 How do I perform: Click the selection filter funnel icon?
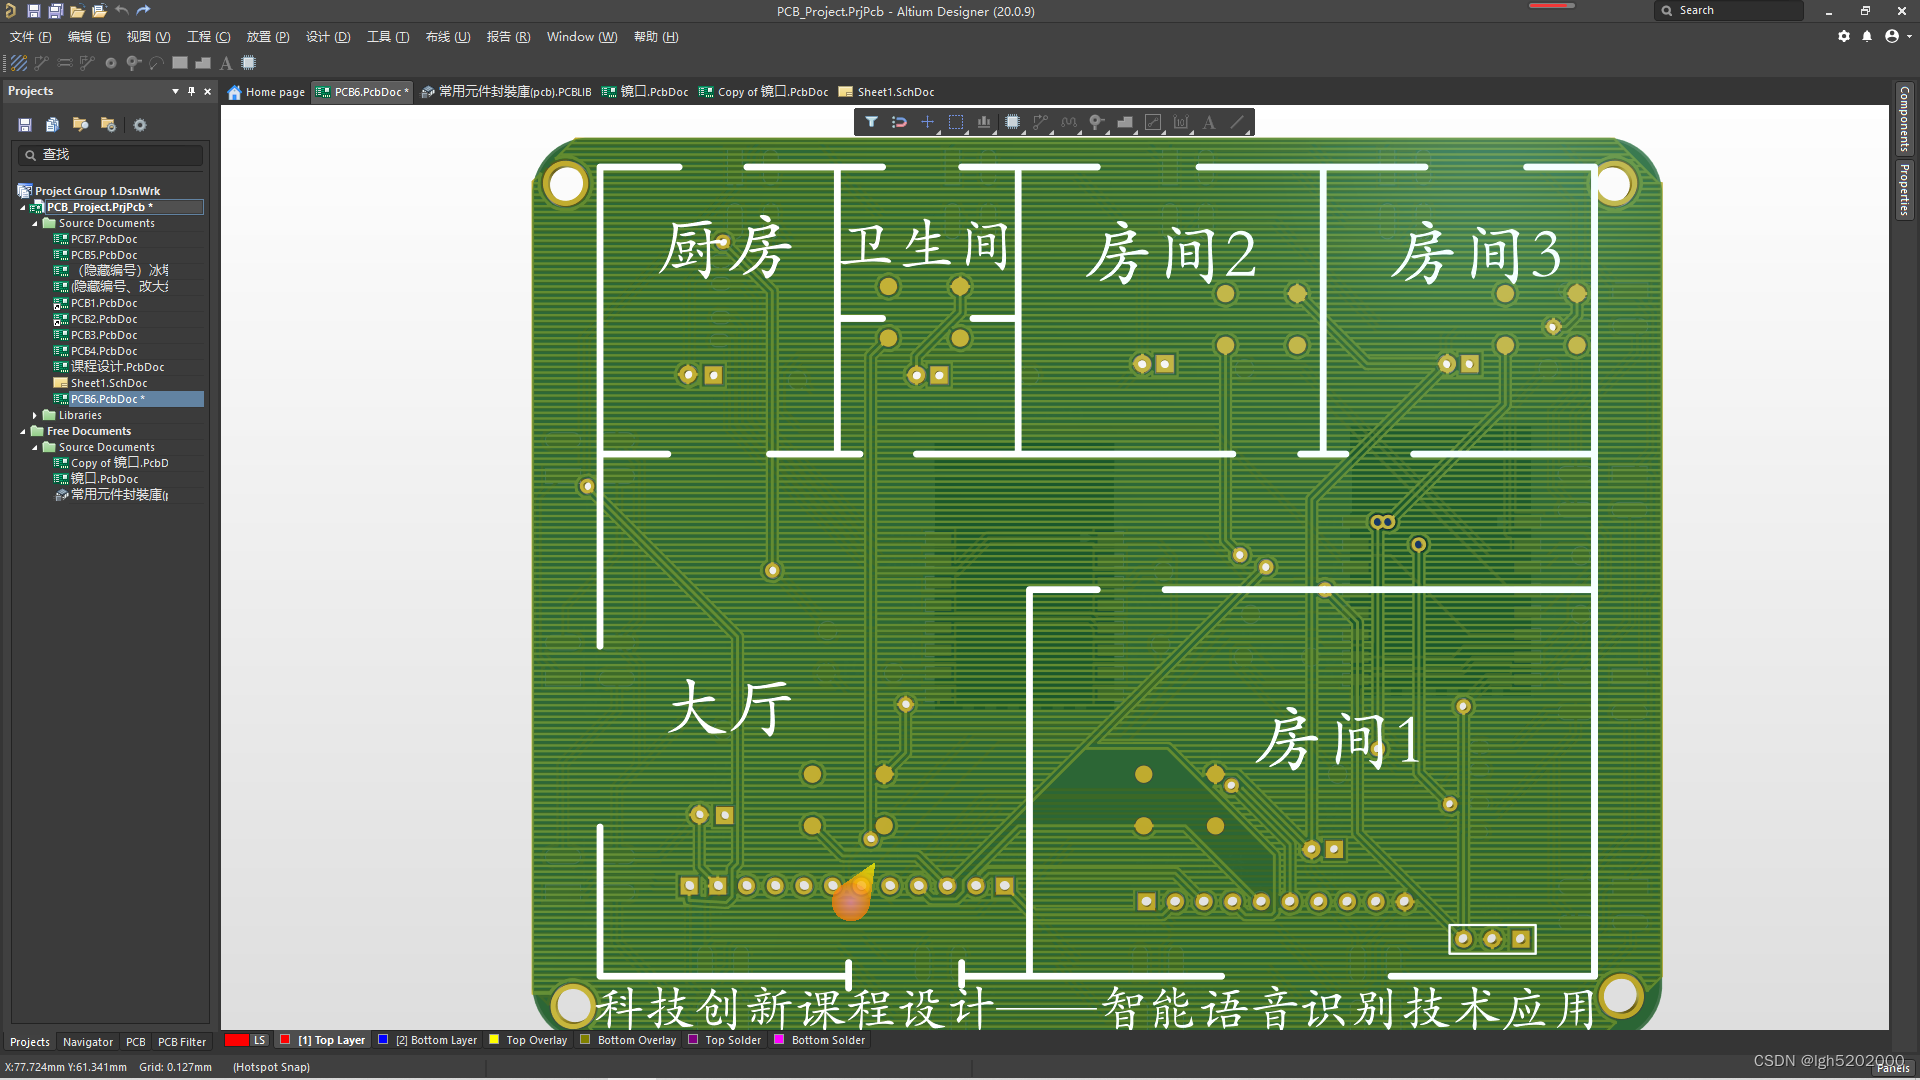871,122
